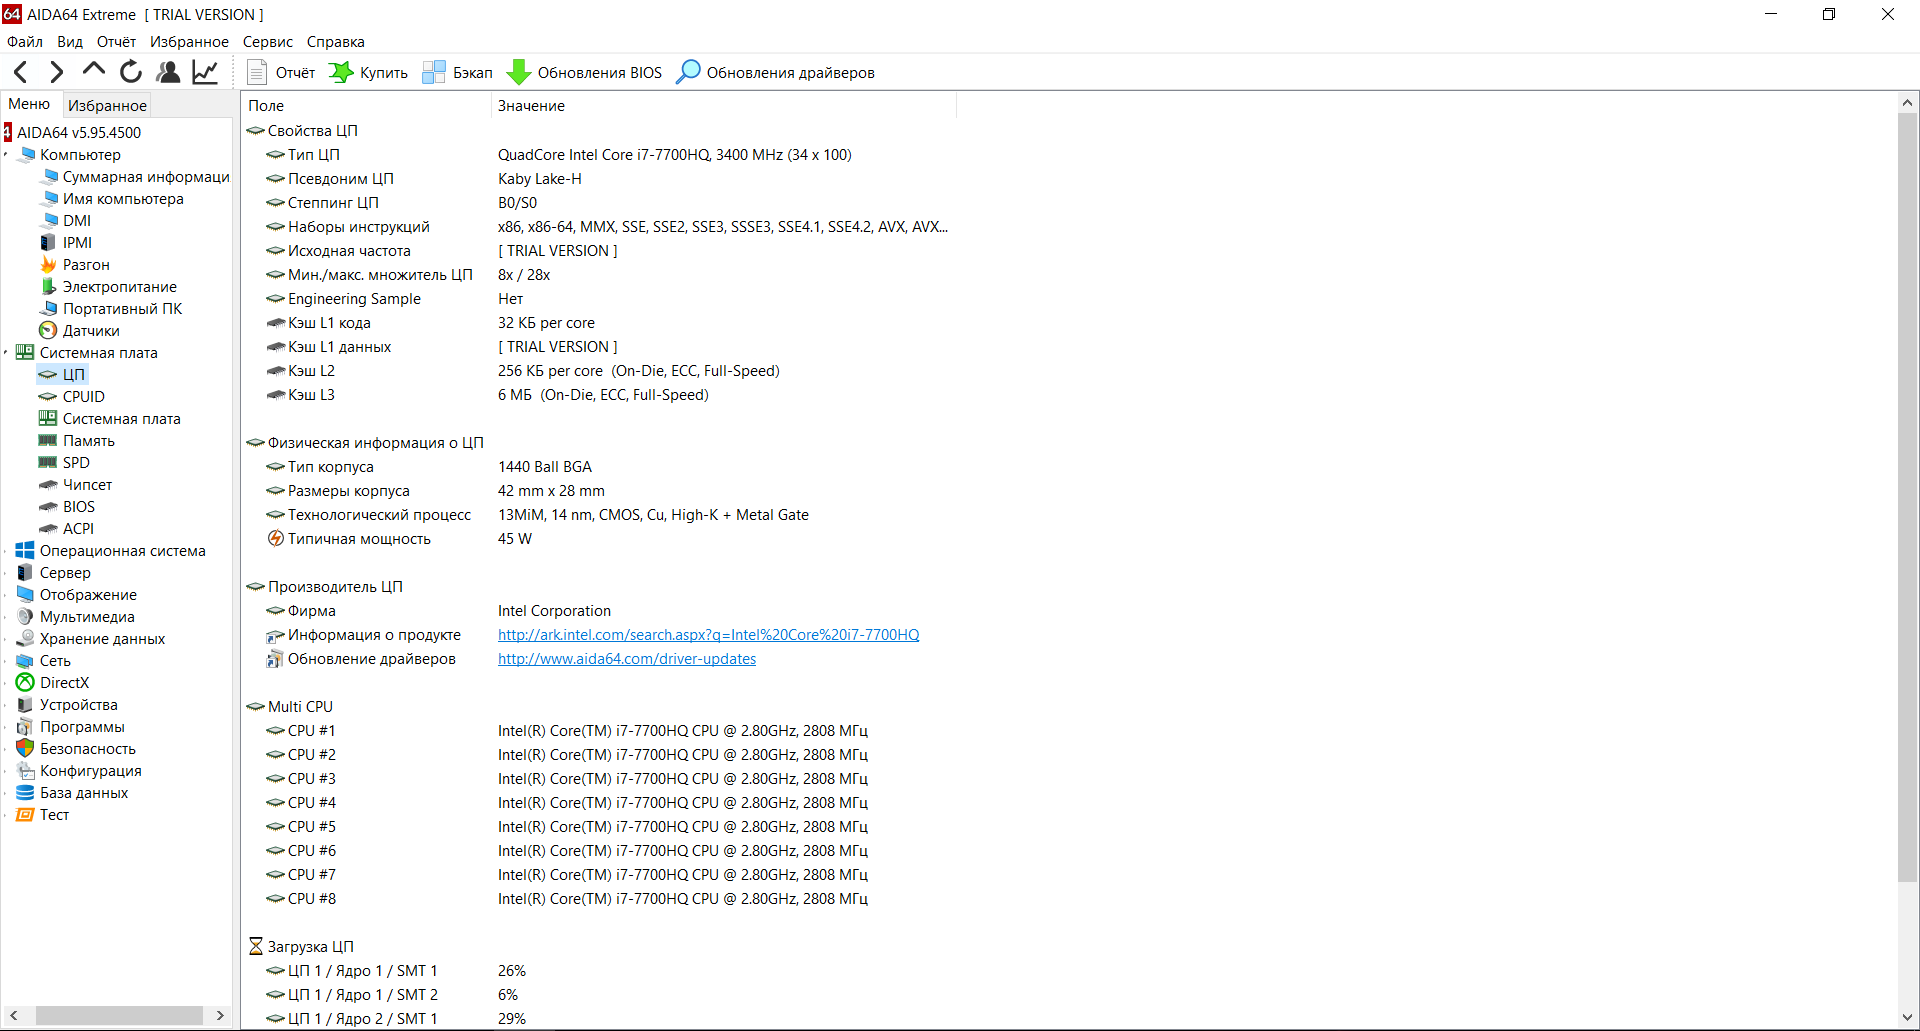
Task: Open the Программы icon in the tree
Action: click(x=25, y=727)
